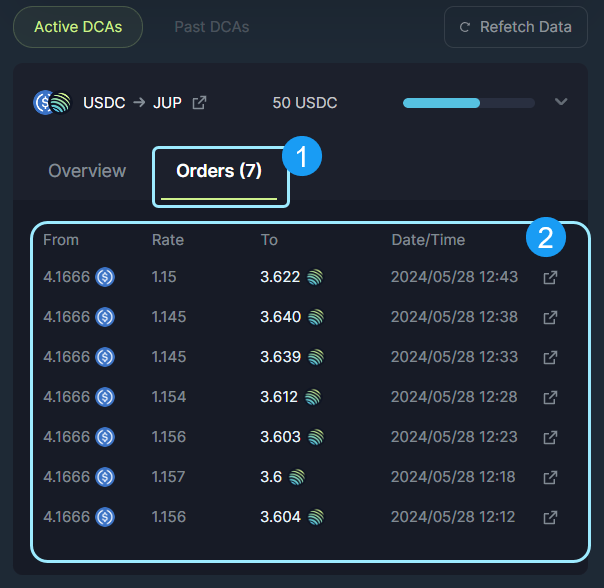The width and height of the screenshot is (604, 588).
Task: Open external link for 12:23 order
Action: coord(549,437)
